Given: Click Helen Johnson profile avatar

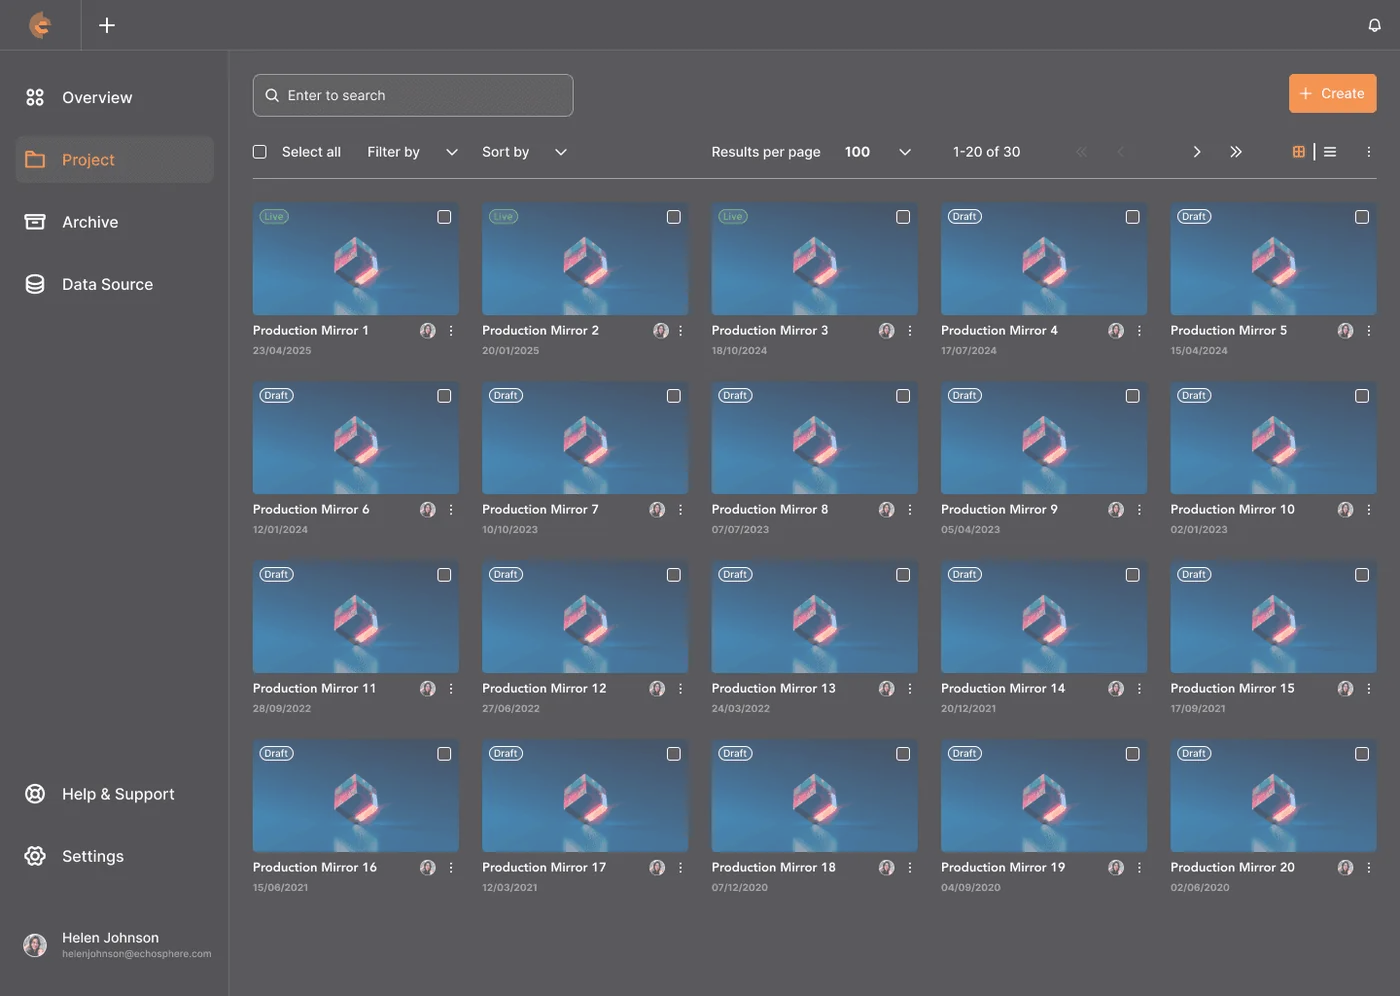Looking at the screenshot, I should coord(35,945).
